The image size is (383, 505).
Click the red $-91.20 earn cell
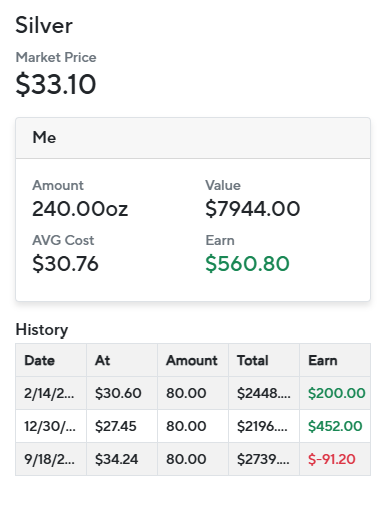coord(332,459)
